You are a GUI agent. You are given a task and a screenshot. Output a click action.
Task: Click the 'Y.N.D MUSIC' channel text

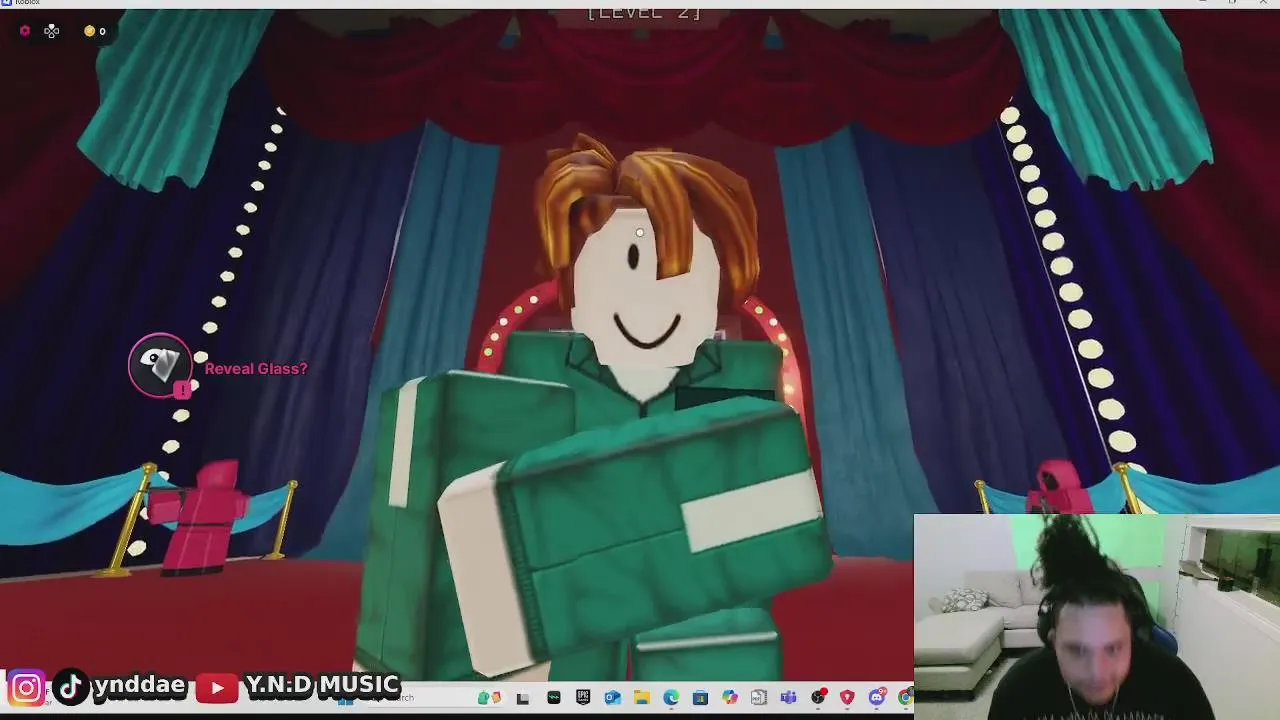pos(322,686)
